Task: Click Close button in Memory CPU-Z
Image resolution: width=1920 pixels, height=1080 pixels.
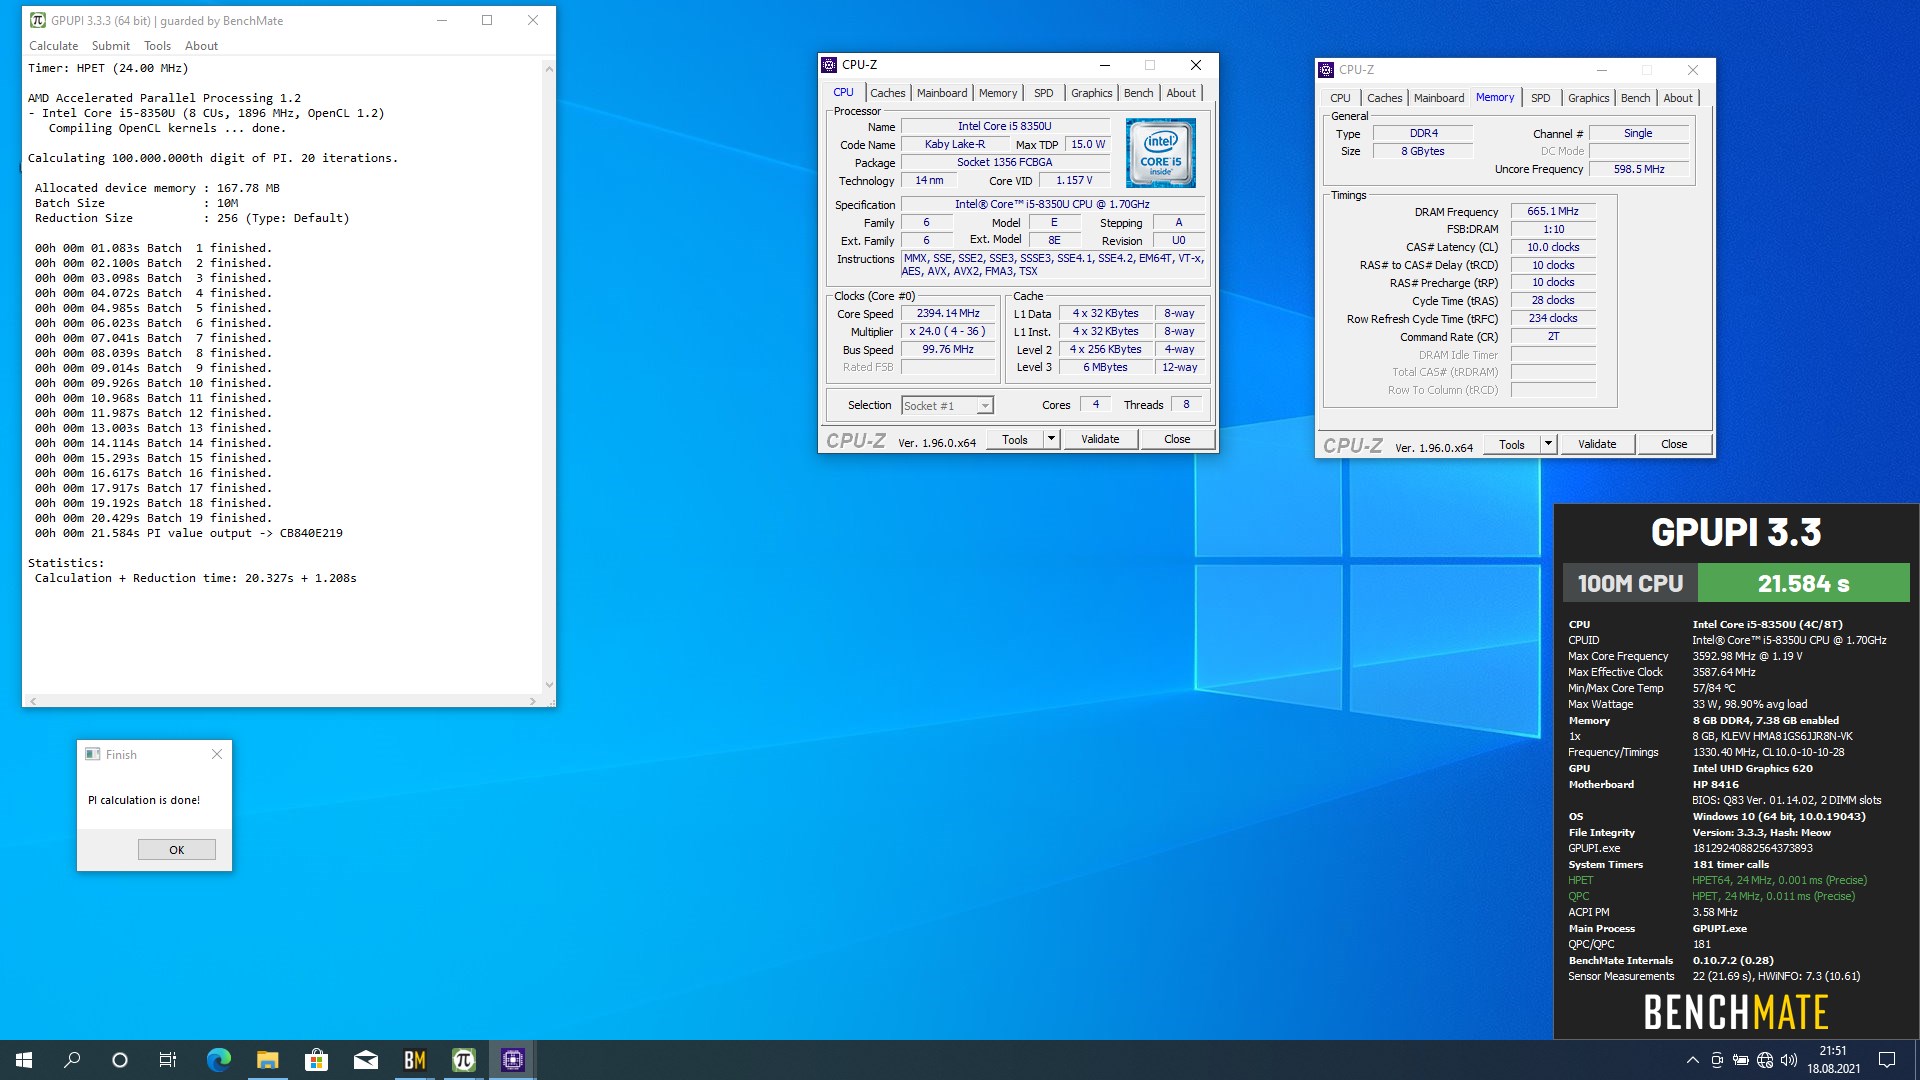Action: (x=1674, y=444)
